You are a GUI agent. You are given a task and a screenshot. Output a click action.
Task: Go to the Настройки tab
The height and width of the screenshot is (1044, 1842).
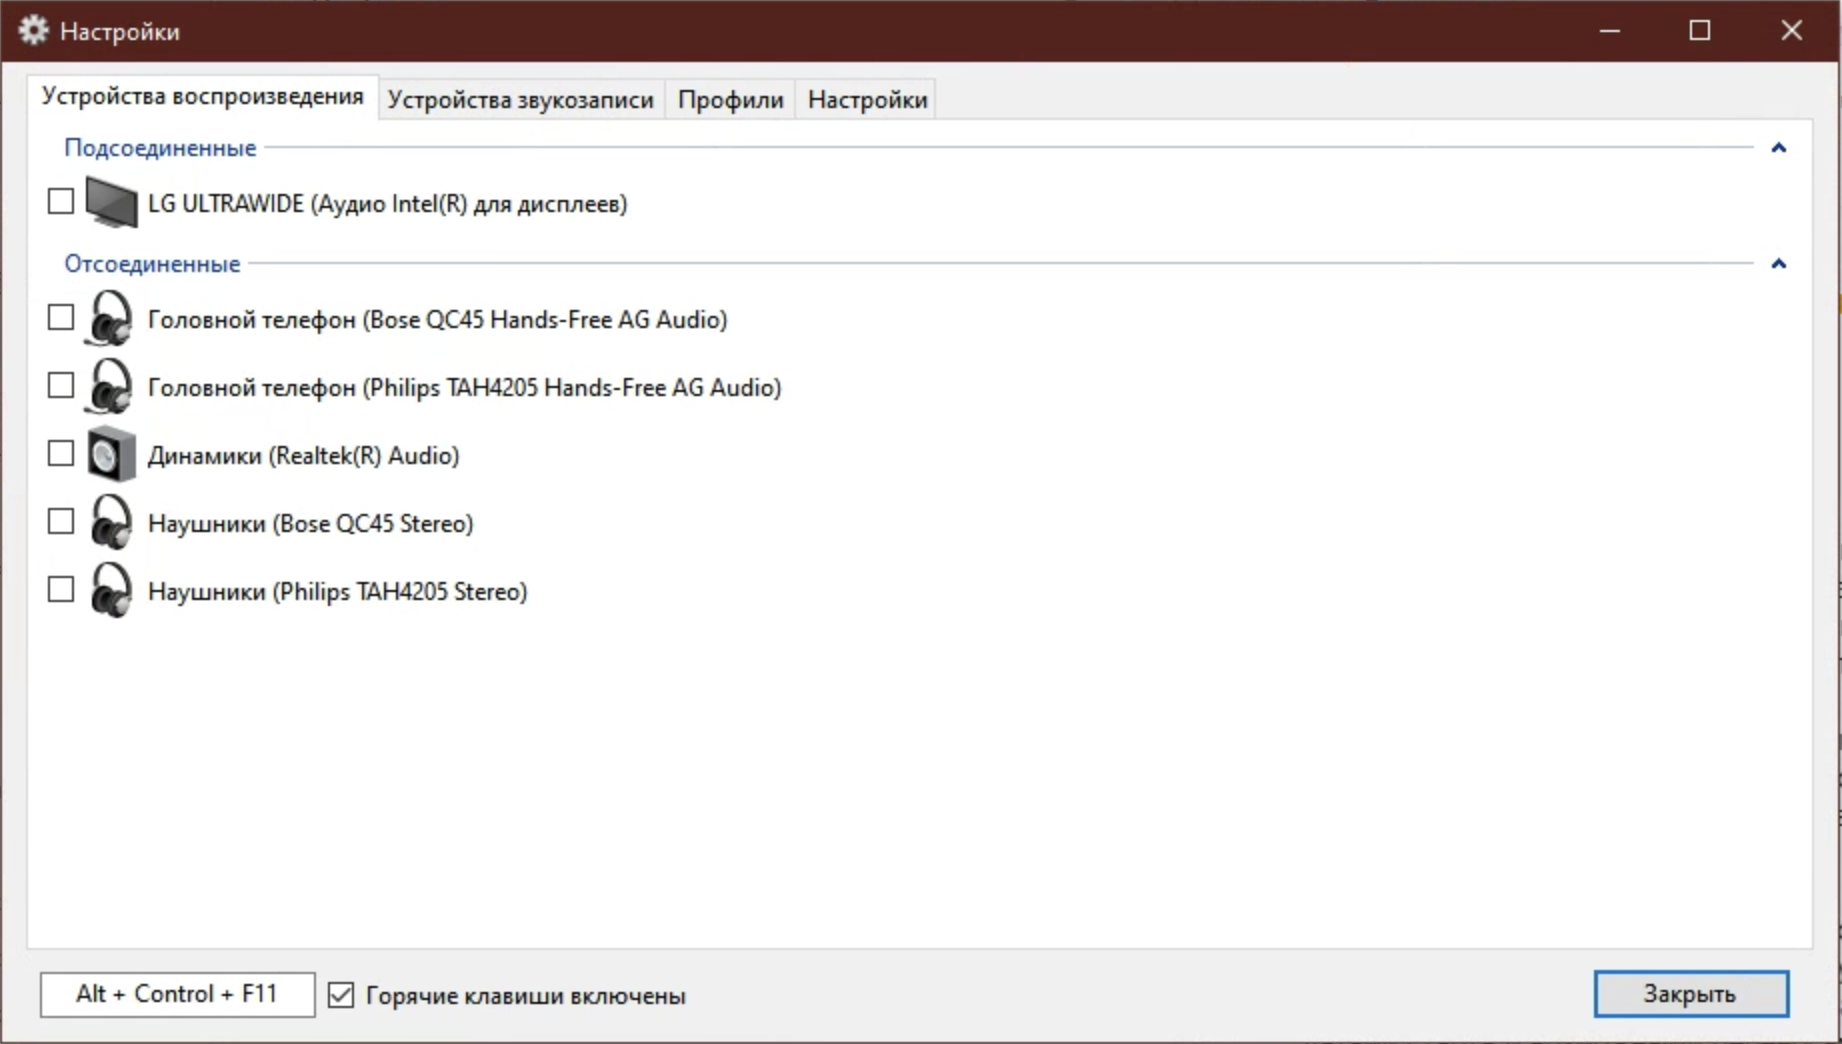[x=868, y=100]
